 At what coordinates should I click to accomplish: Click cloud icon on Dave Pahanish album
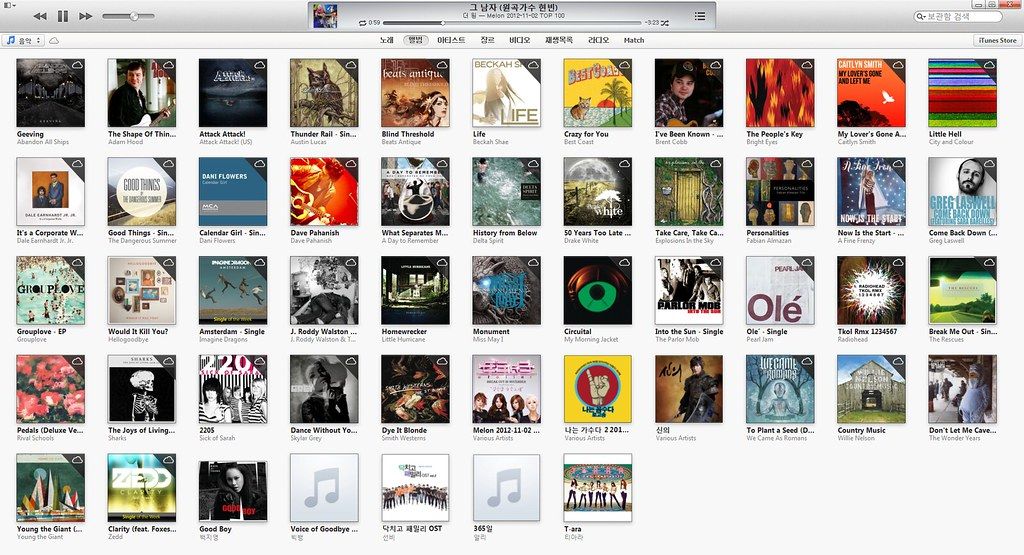tap(351, 164)
